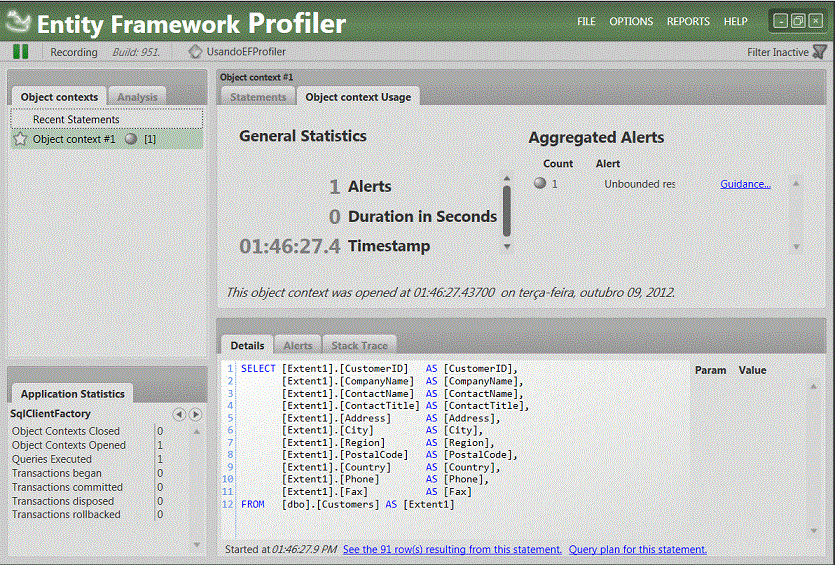Click the star icon beside Object context #1

[x=20, y=139]
